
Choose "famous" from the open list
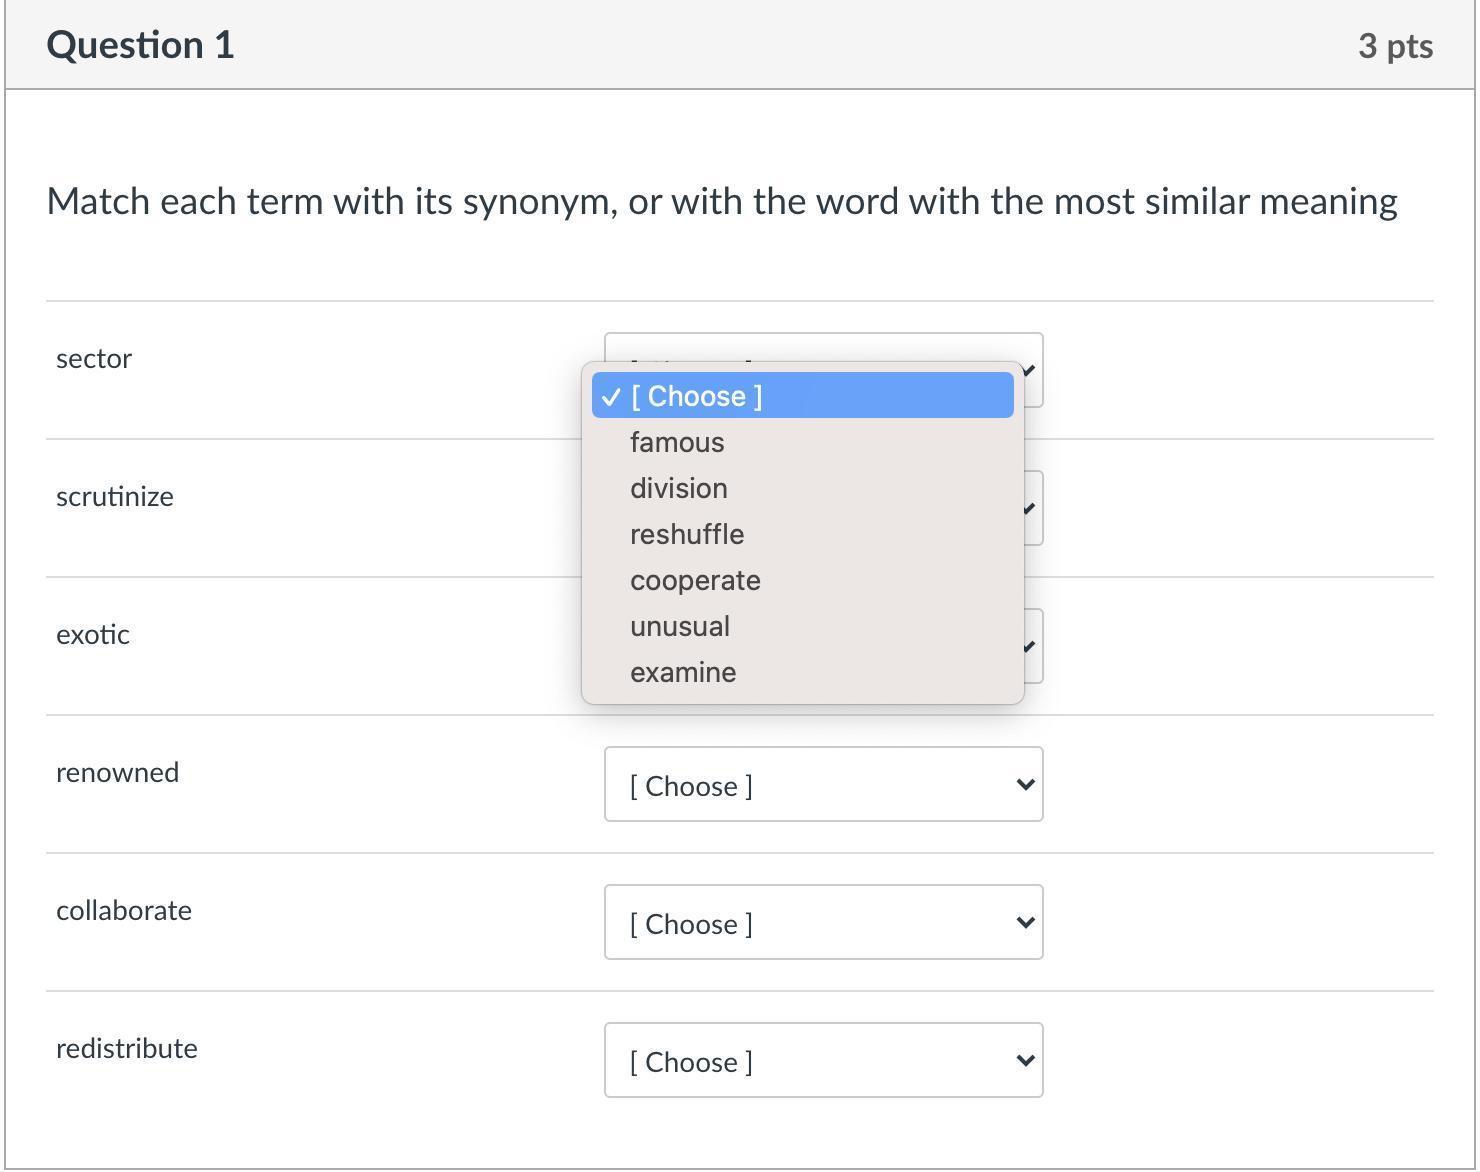click(x=677, y=442)
